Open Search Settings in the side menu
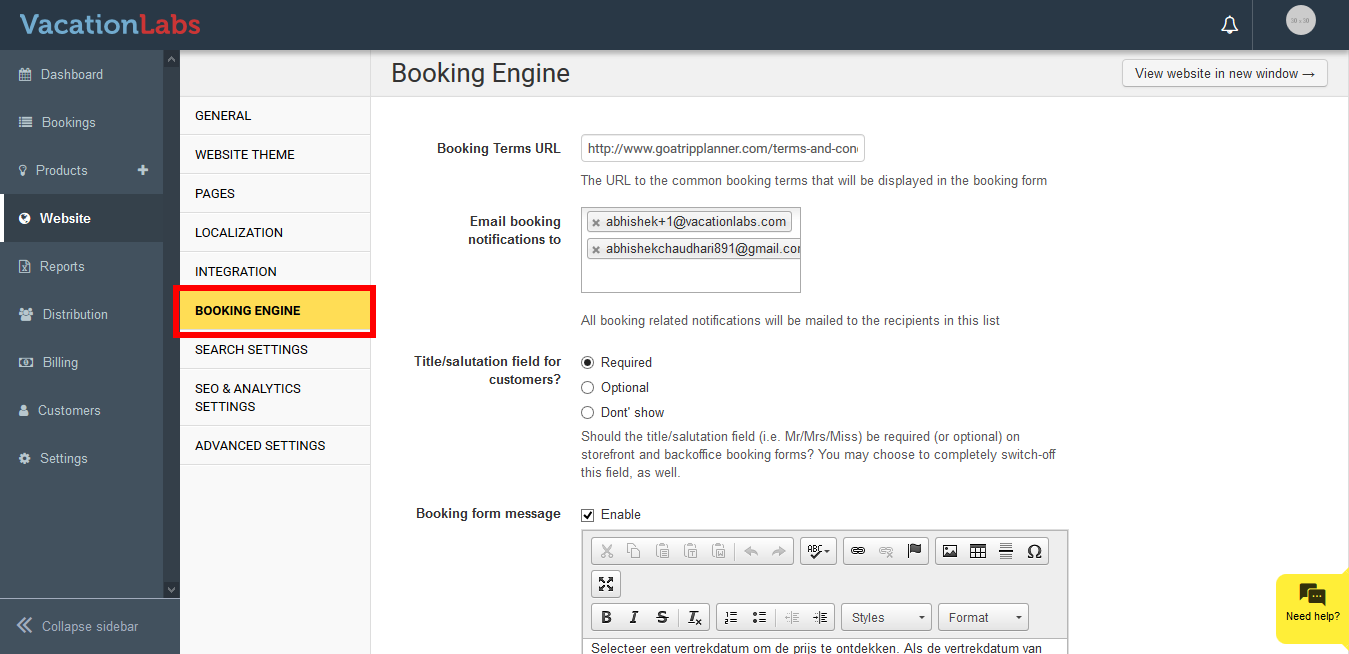 (251, 350)
